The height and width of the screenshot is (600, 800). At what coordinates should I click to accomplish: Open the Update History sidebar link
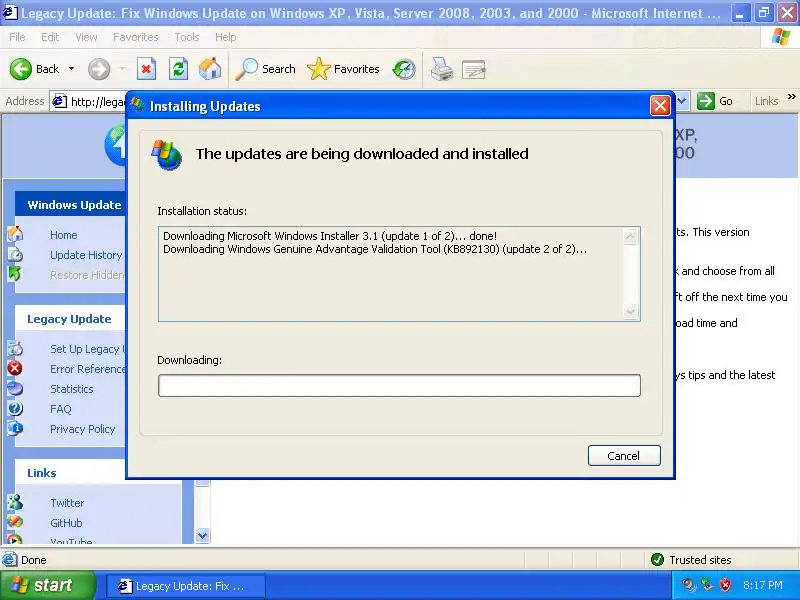86,255
